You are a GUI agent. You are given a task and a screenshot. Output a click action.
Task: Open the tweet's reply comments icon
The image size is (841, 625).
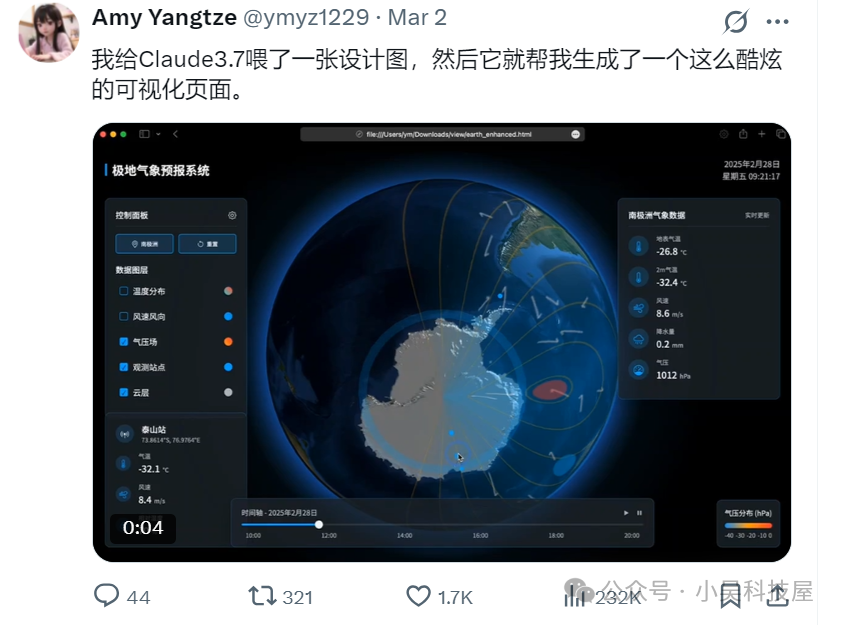click(106, 595)
